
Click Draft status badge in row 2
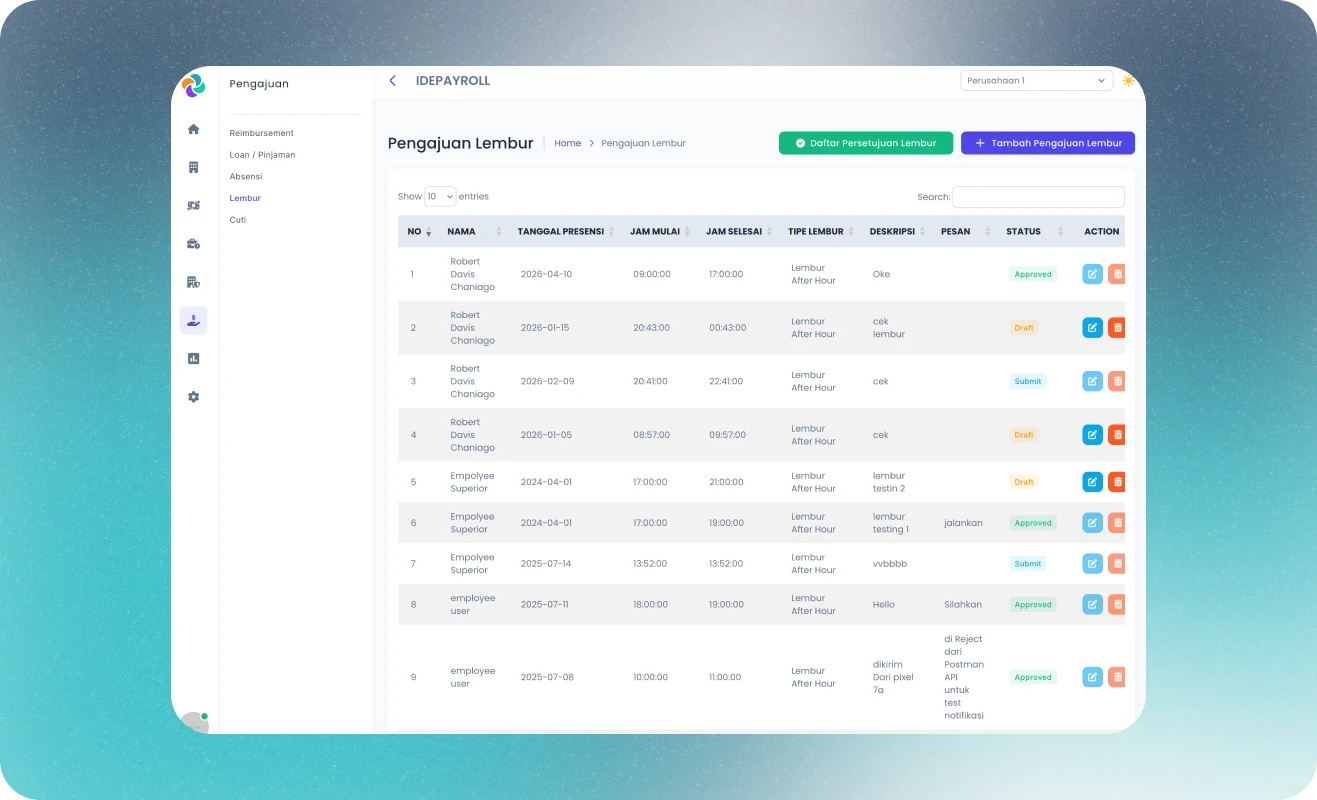click(1024, 328)
